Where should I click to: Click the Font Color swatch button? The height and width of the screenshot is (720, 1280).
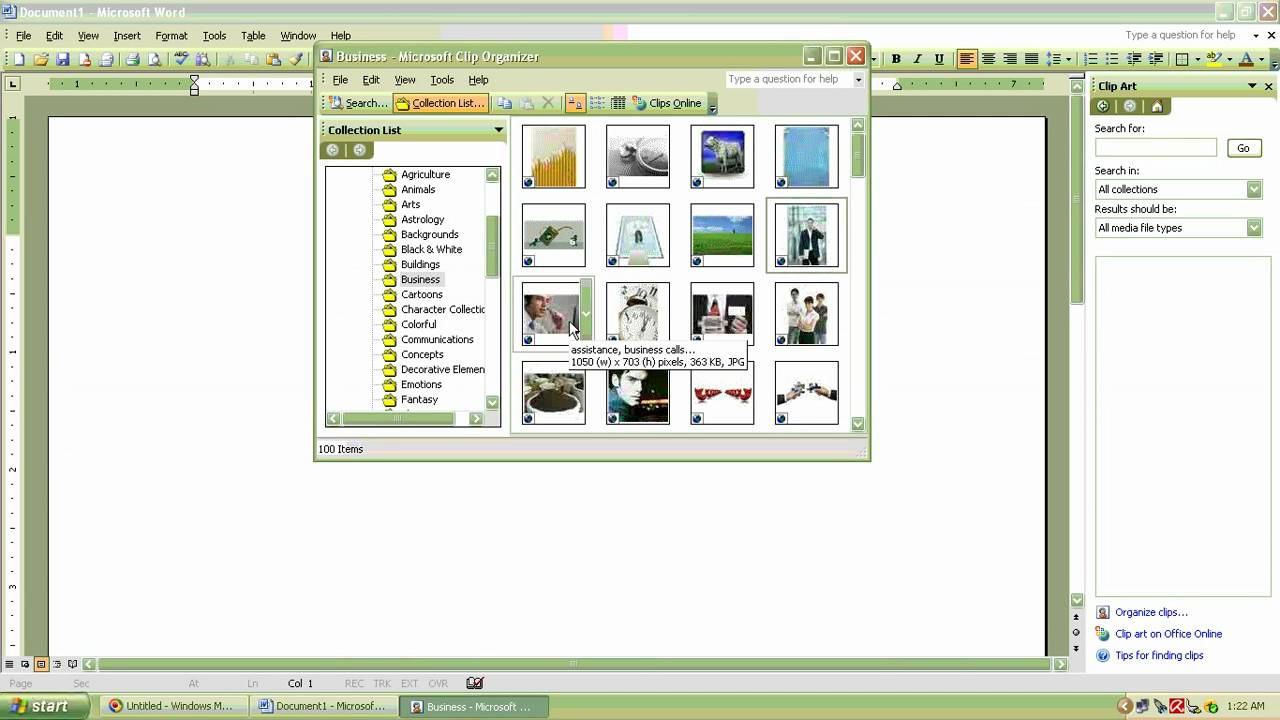pyautogui.click(x=1247, y=59)
